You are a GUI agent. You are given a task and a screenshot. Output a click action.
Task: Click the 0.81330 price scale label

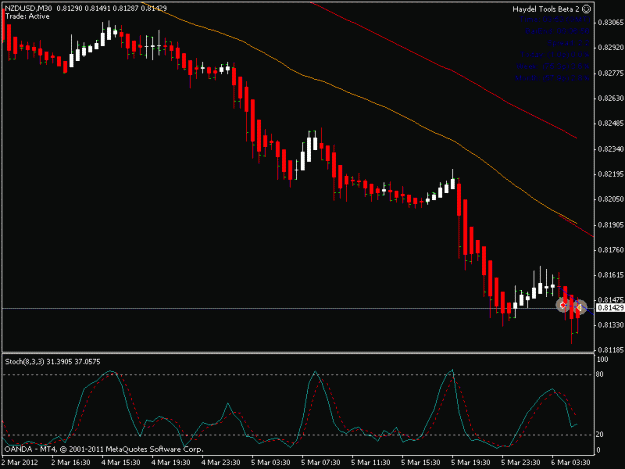(x=610, y=325)
